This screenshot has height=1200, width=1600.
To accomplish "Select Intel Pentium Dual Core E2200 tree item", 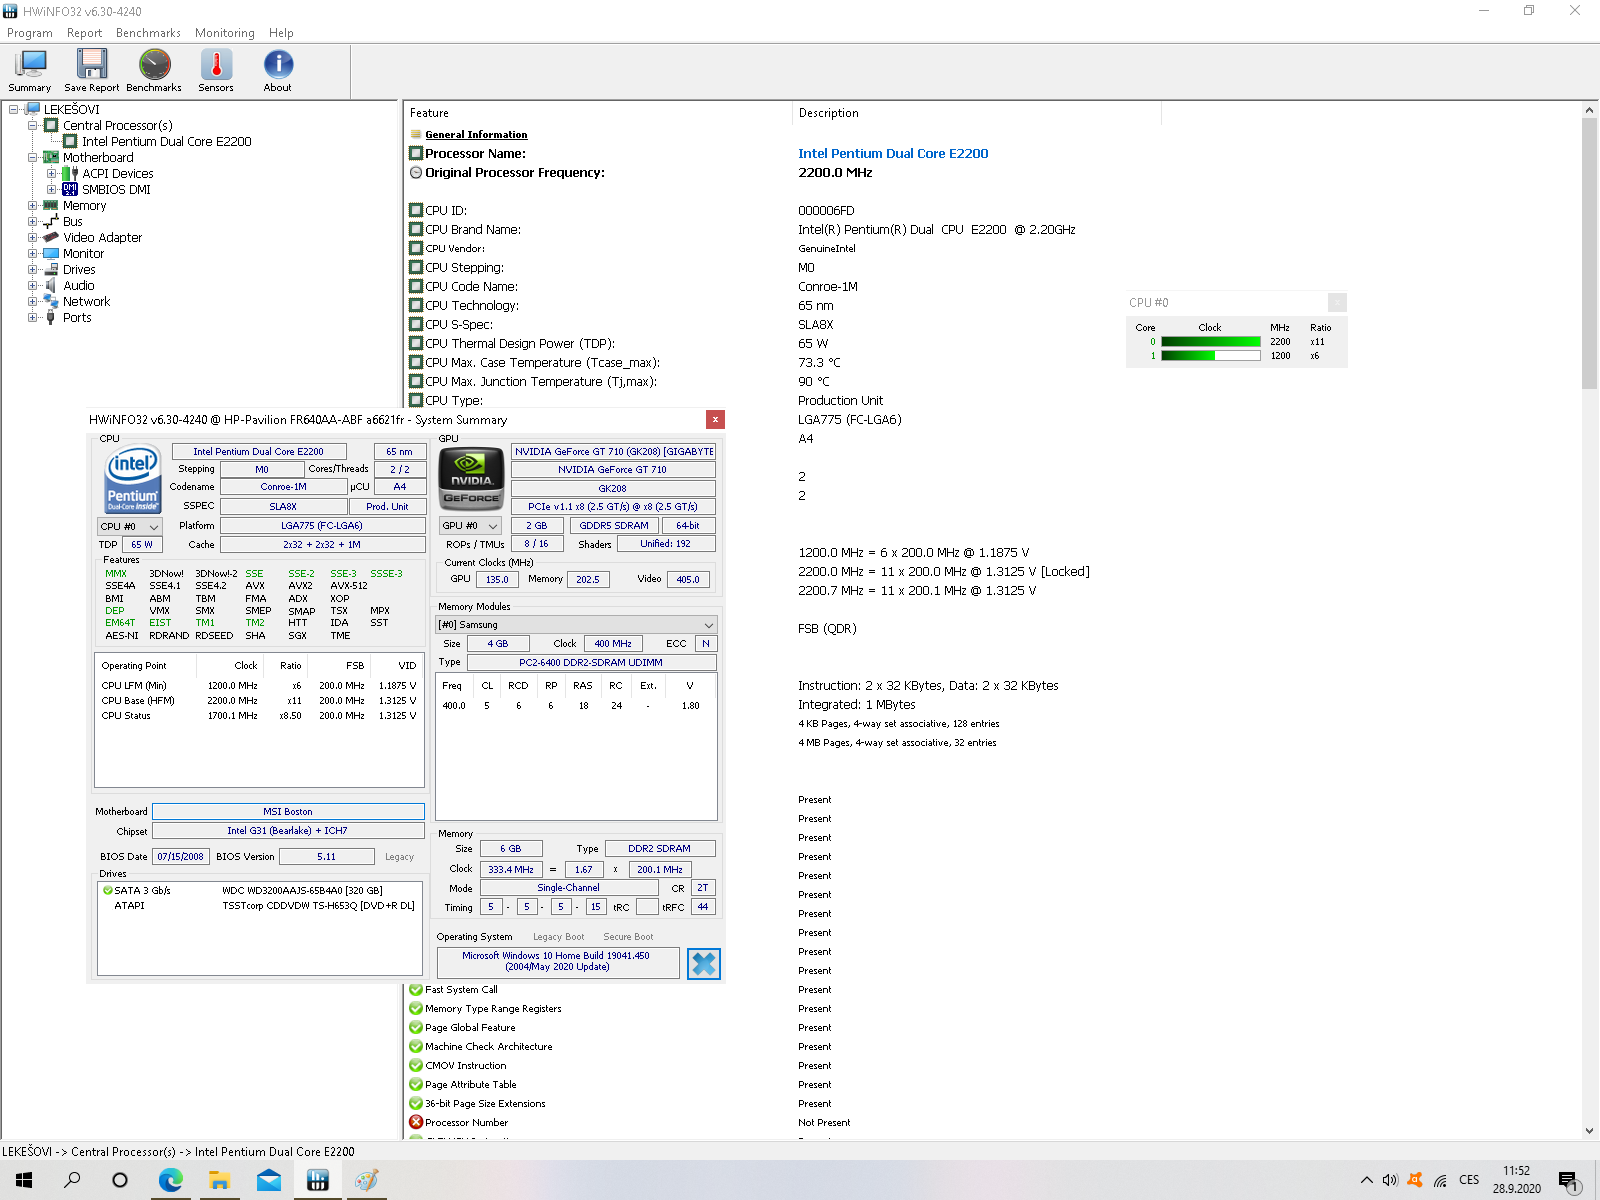I will coord(166,142).
